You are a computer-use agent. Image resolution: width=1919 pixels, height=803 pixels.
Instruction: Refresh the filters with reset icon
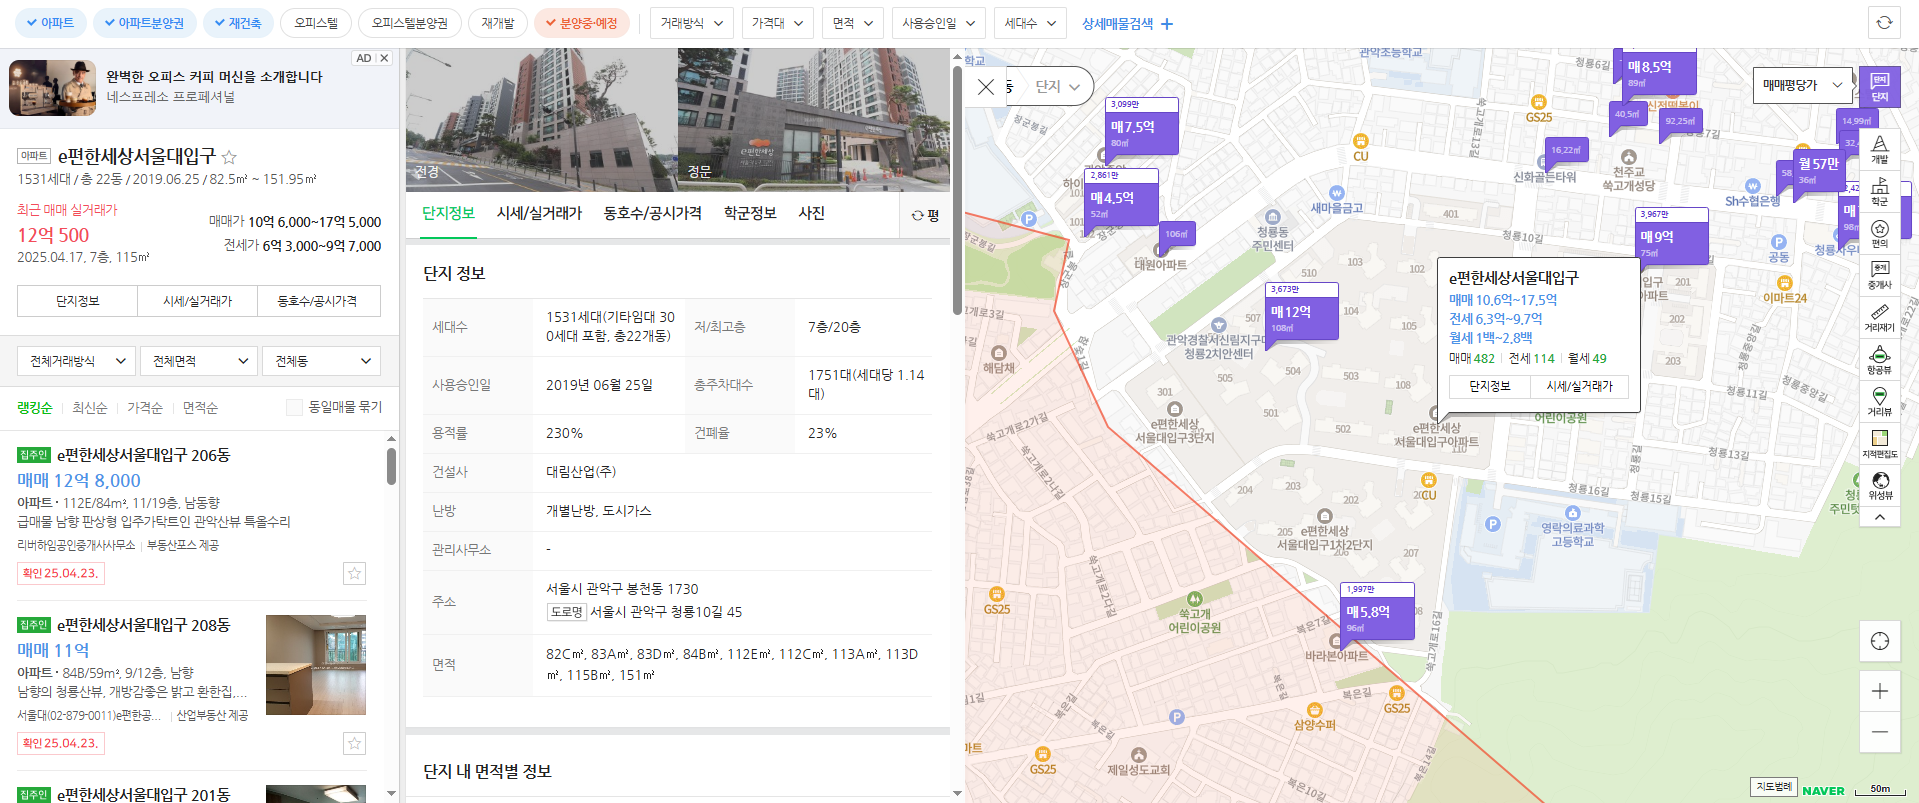click(1884, 23)
